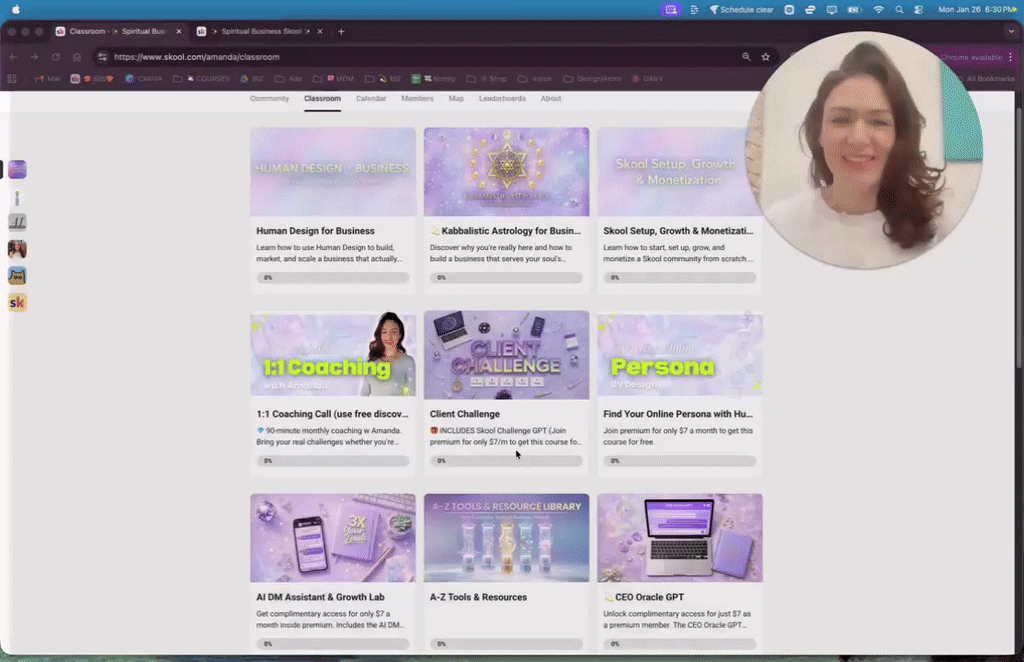Open the Calendar tab

[371, 99]
